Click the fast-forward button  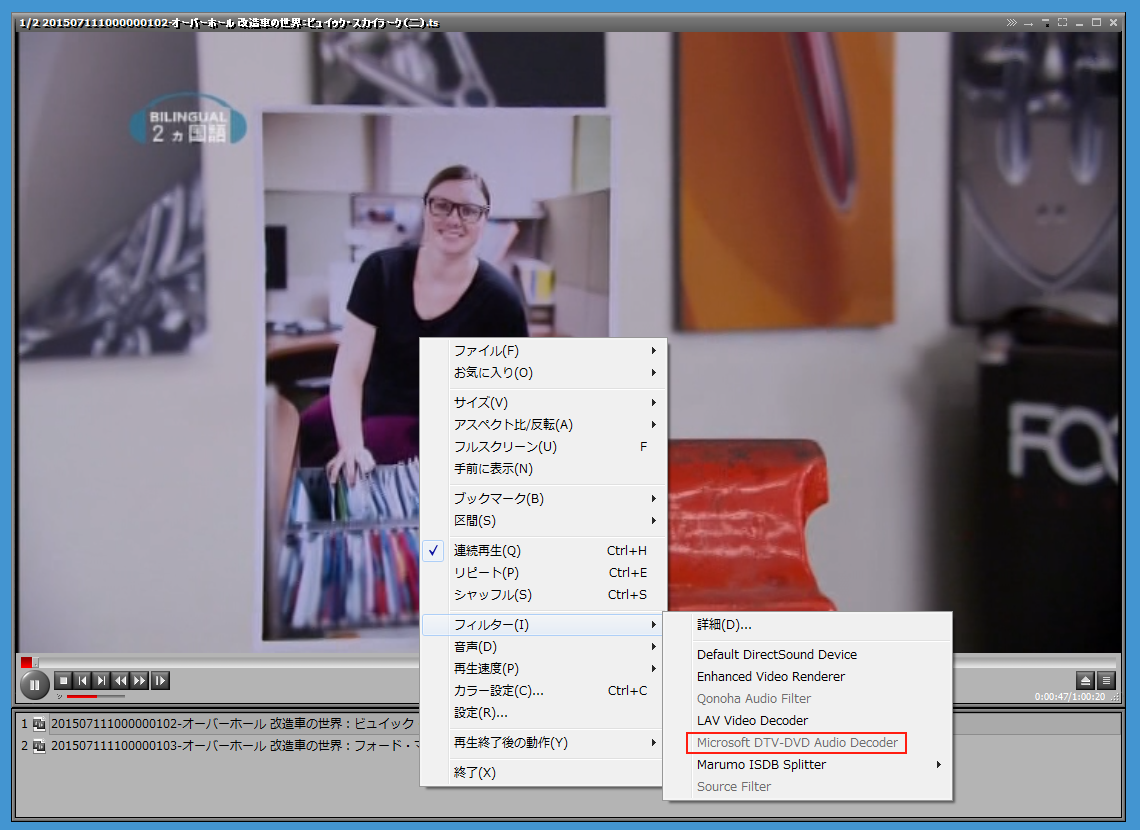coord(140,681)
